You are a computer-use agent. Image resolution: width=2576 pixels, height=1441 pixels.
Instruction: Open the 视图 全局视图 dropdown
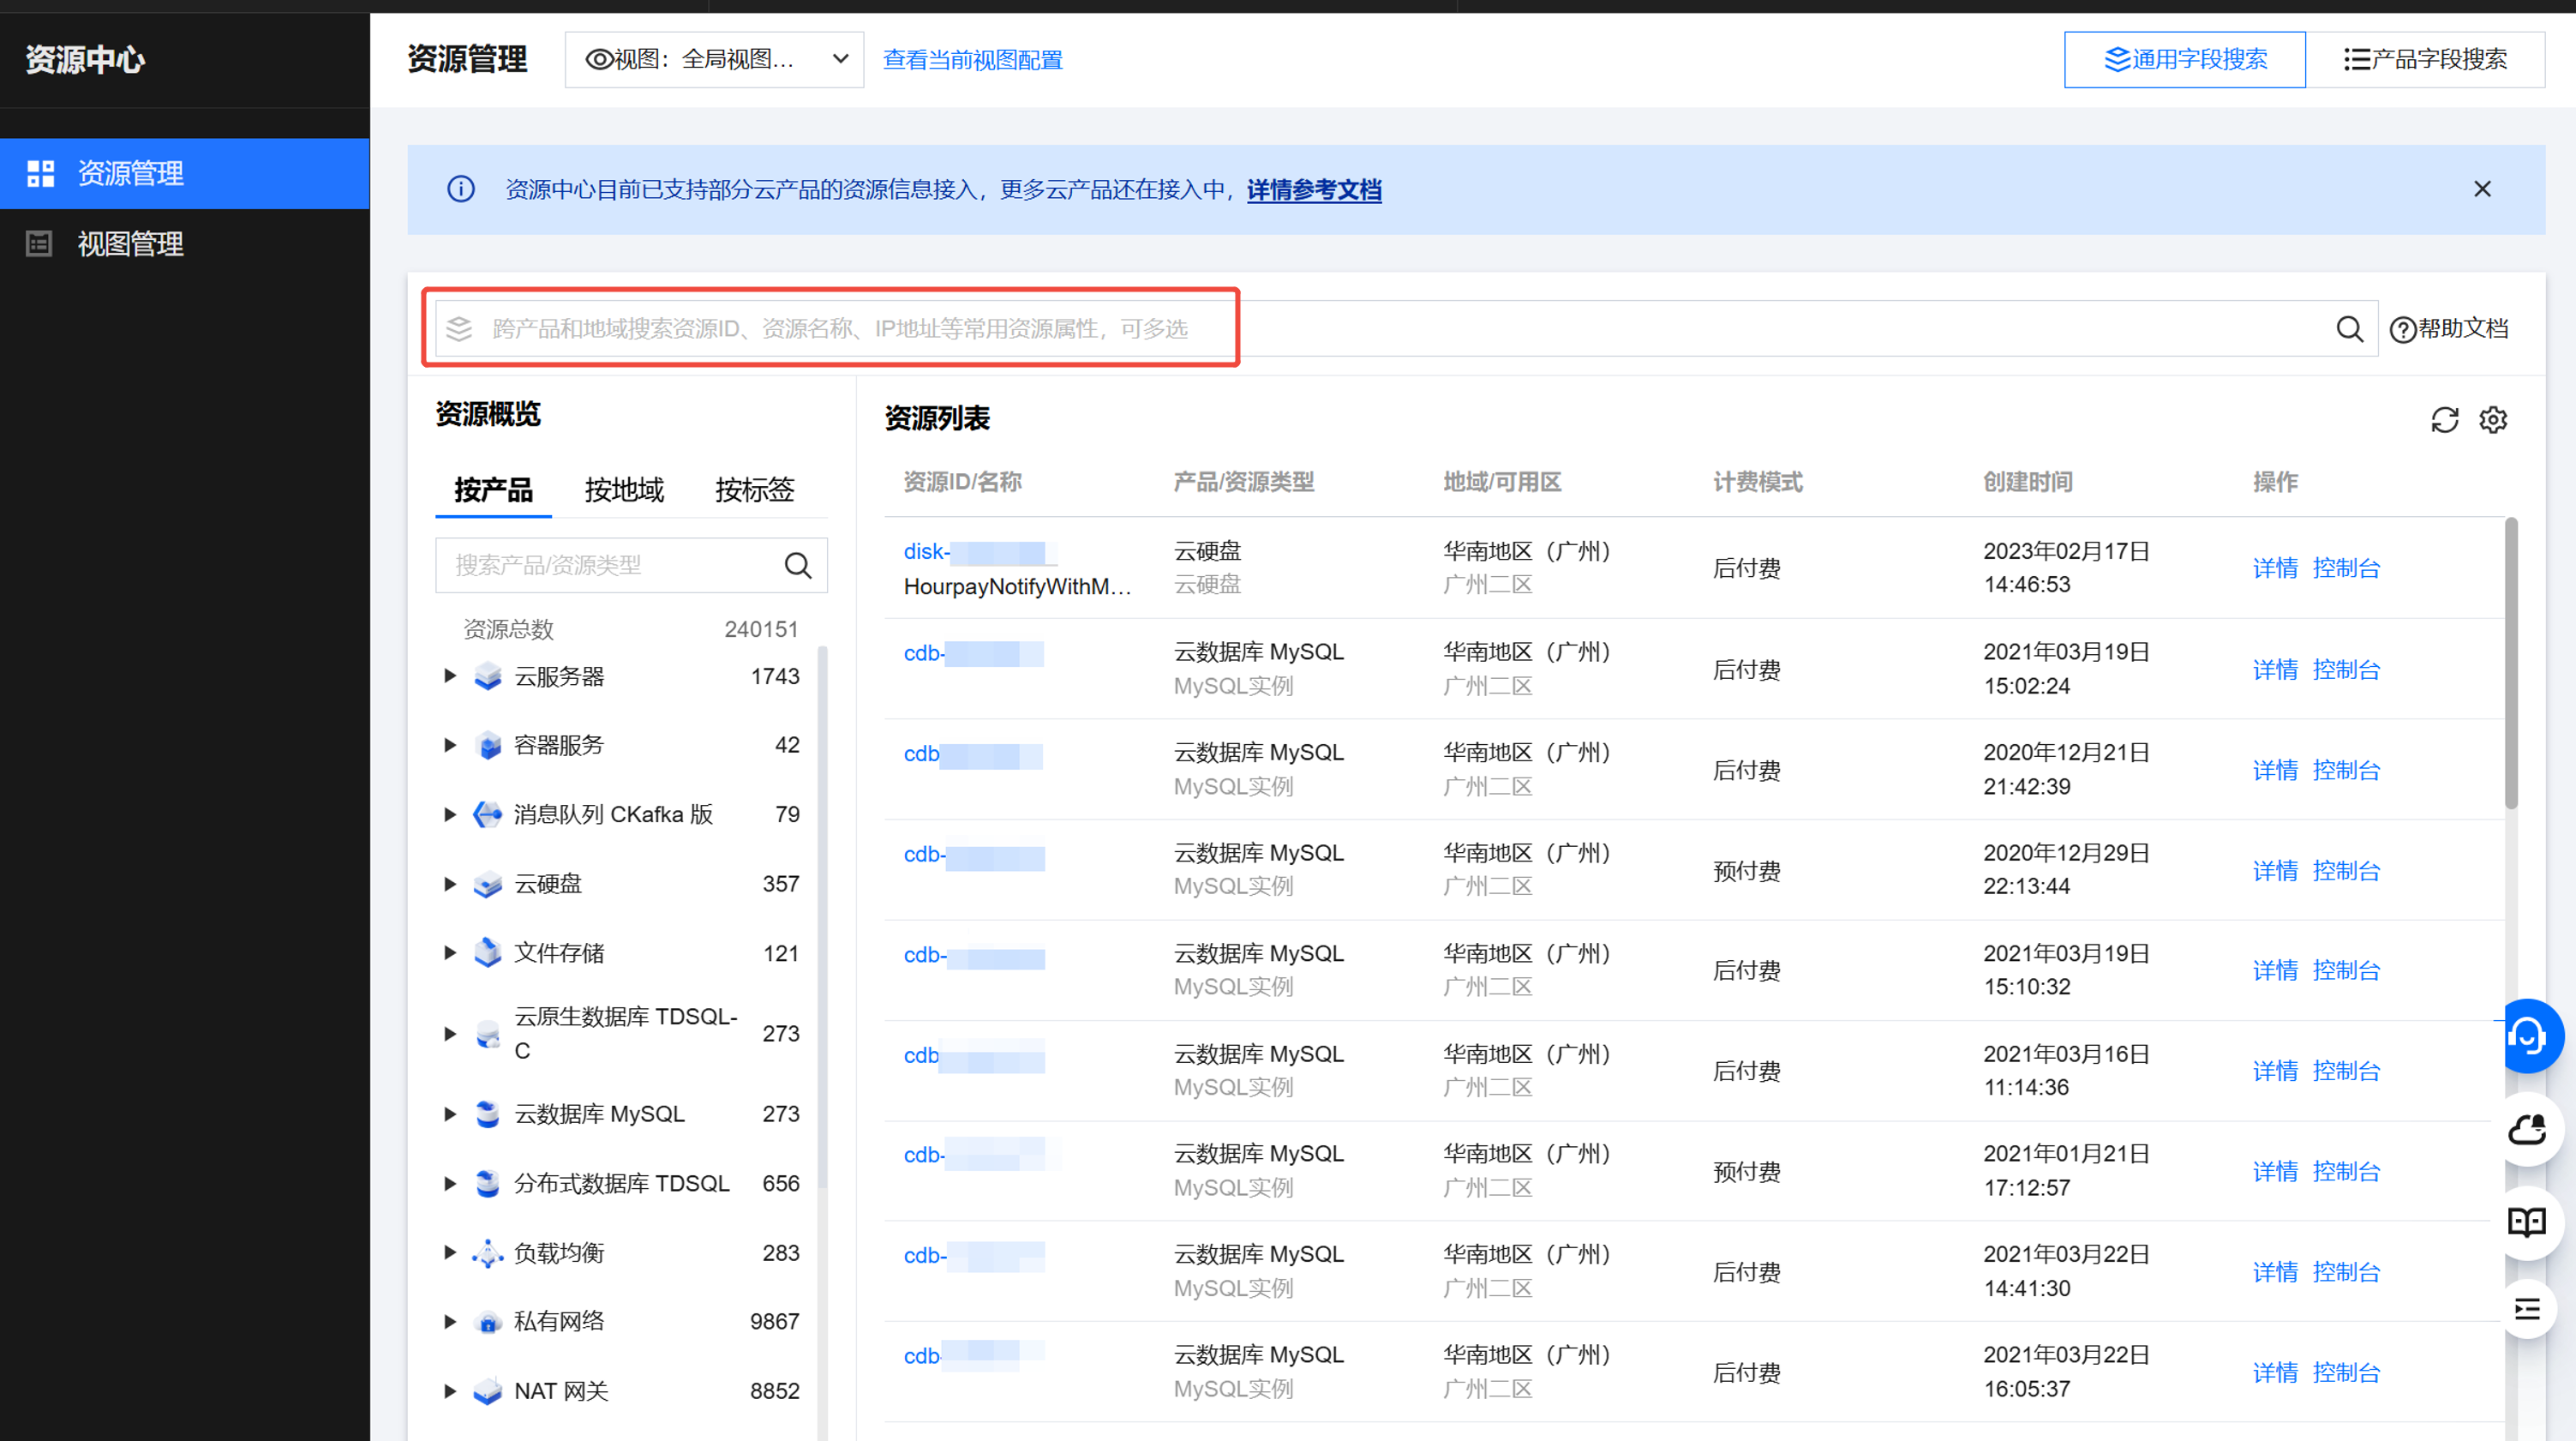[714, 60]
